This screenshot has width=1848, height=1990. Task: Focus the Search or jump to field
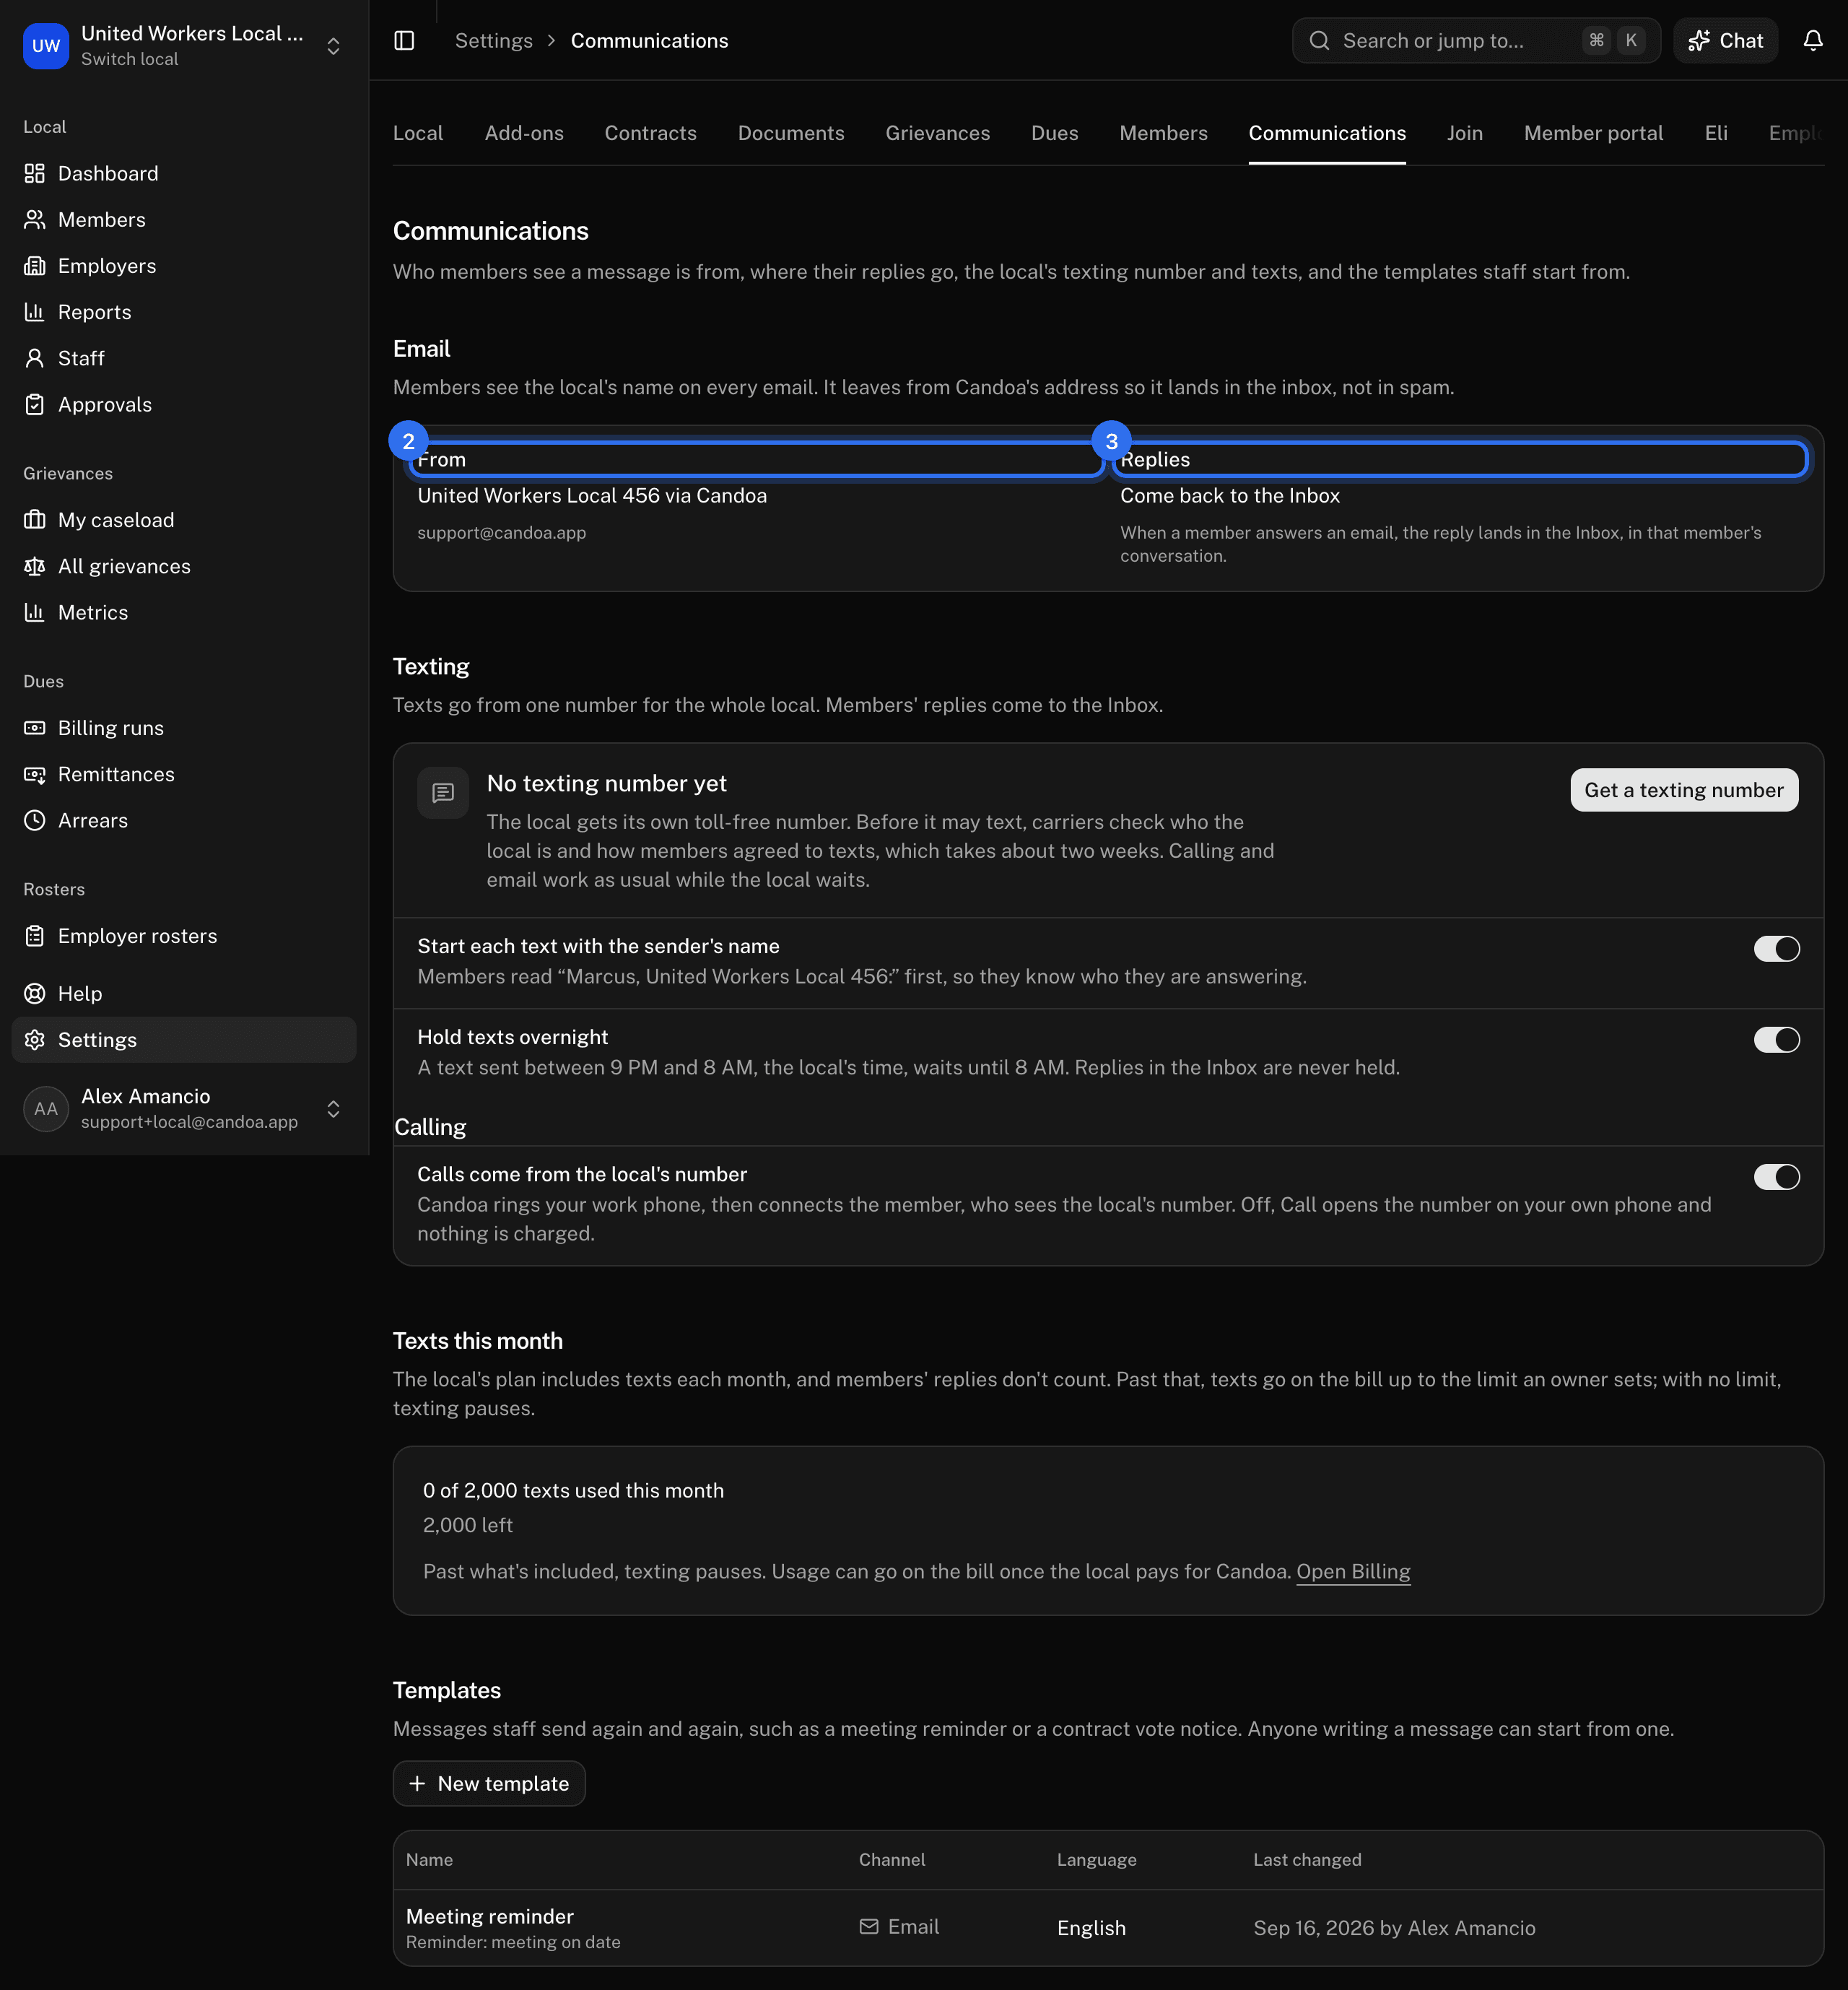1476,41
